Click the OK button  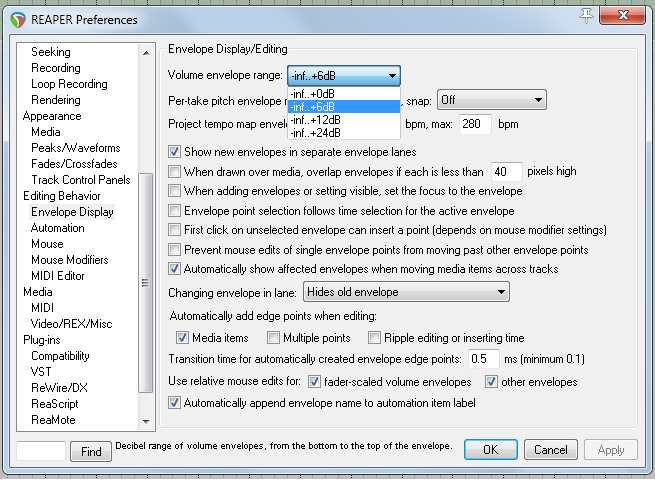(x=491, y=450)
